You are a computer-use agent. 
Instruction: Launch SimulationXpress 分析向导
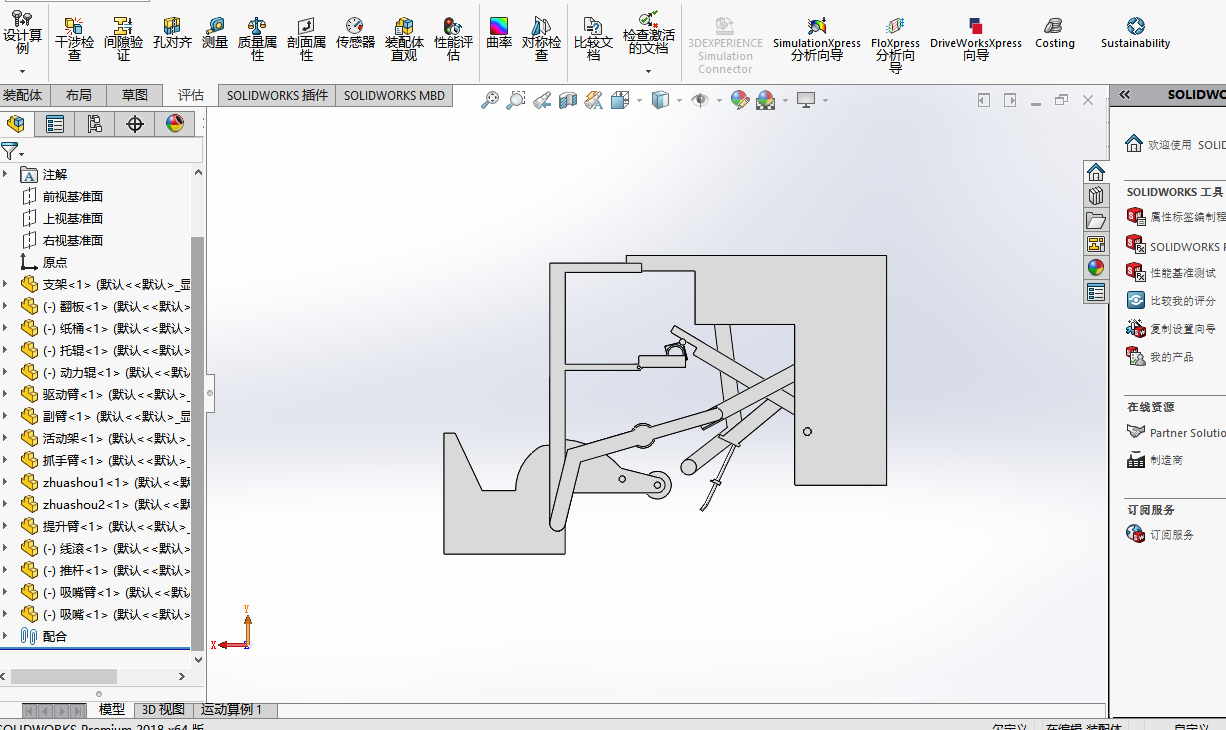(817, 38)
